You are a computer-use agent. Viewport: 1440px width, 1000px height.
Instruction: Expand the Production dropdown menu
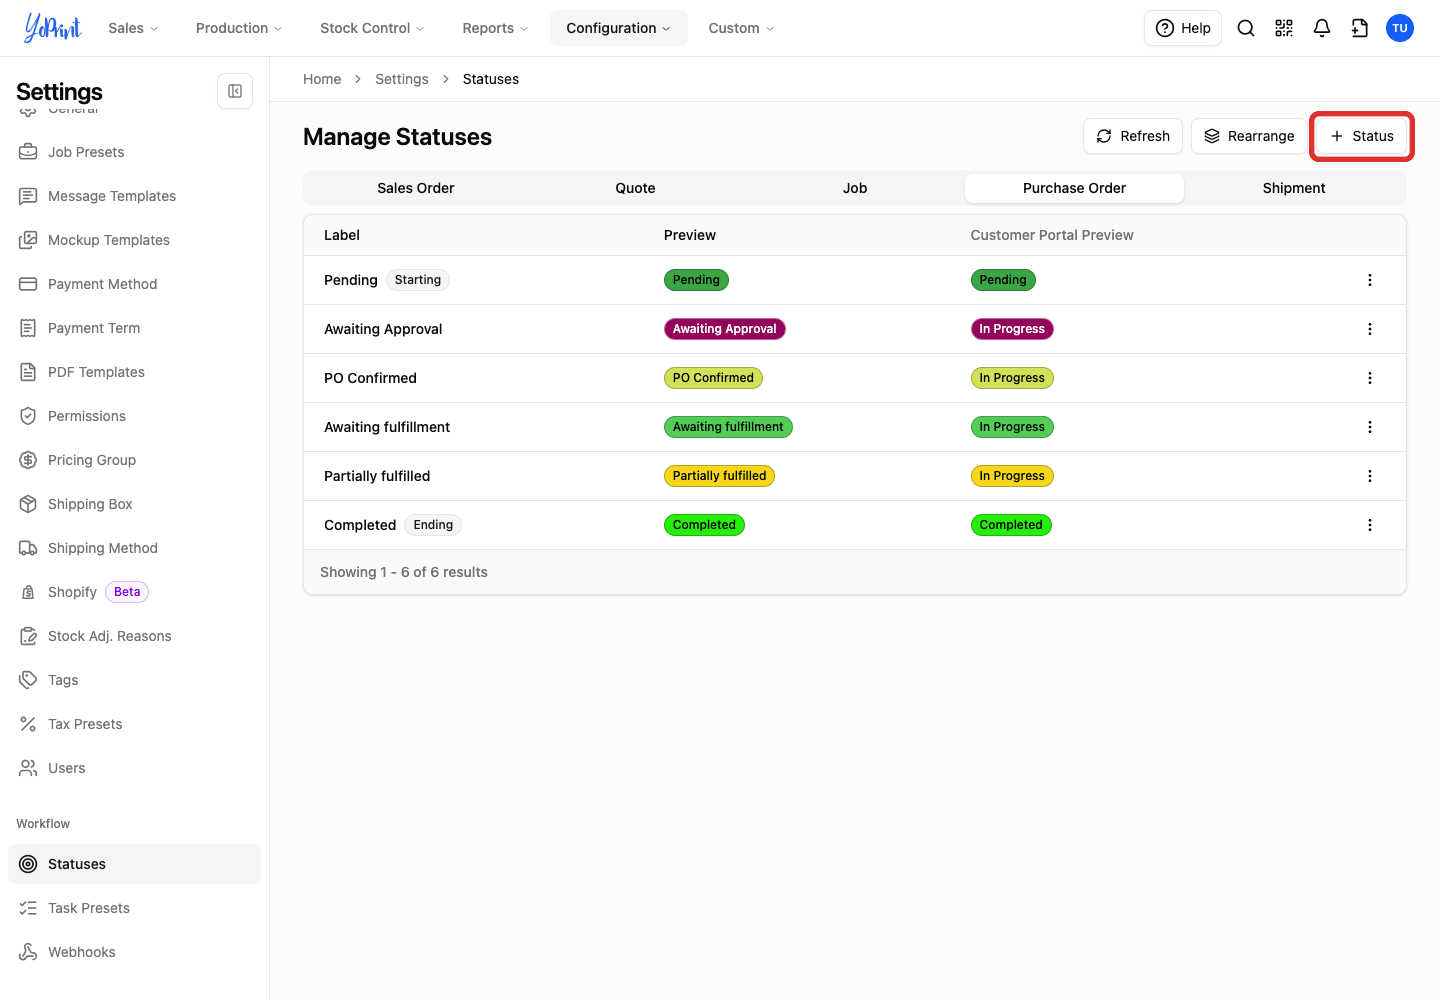coord(239,28)
